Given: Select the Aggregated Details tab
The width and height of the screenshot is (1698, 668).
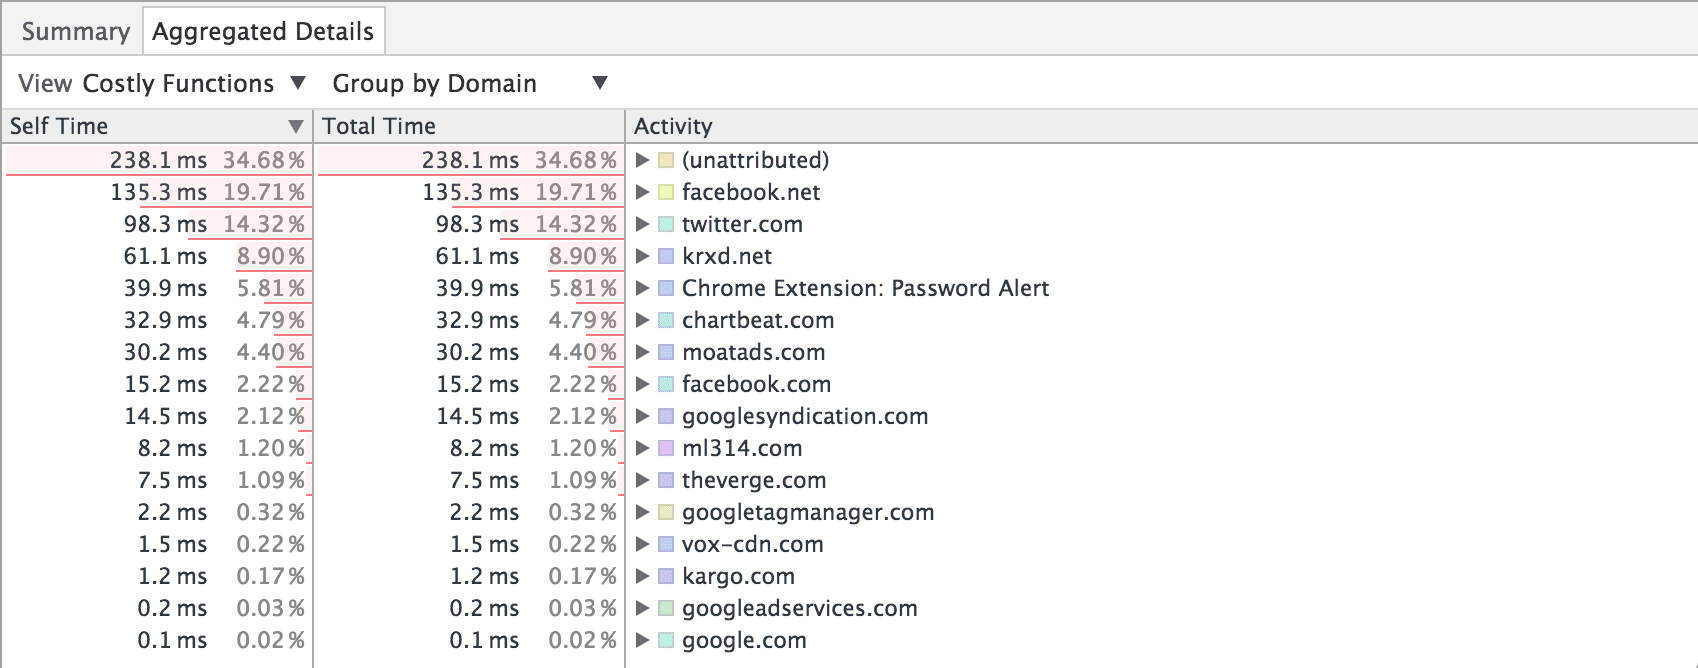Looking at the screenshot, I should point(263,32).
